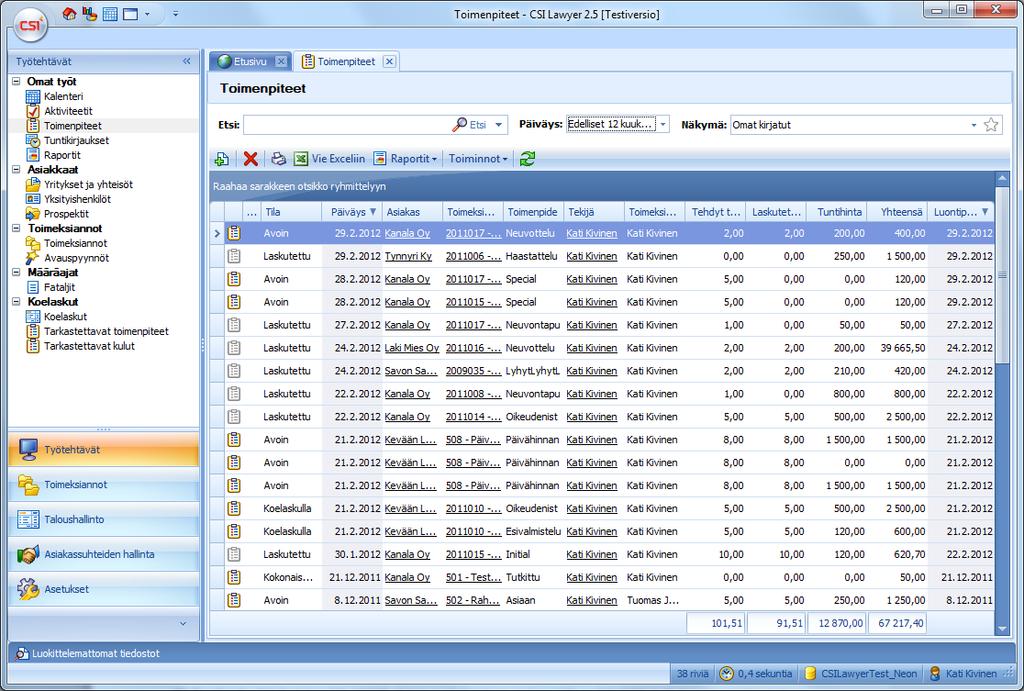Collapse the Asiakkaat tree group
The height and width of the screenshot is (691, 1024).
(x=16, y=169)
